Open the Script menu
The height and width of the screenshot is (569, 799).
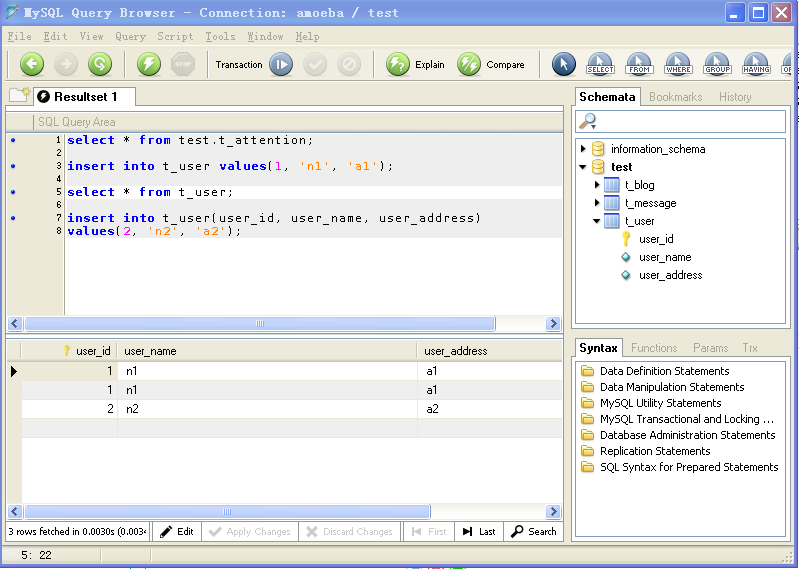(175, 37)
